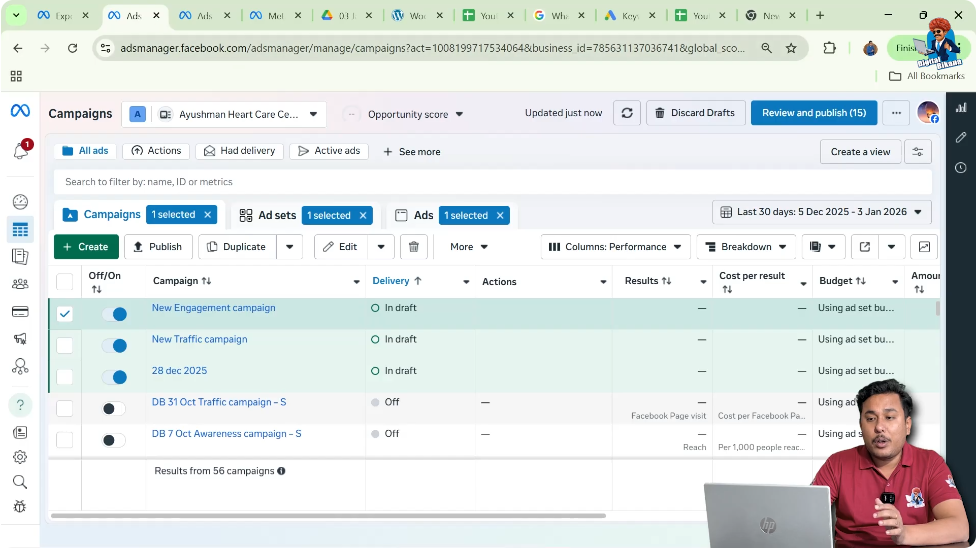This screenshot has width=977, height=550.
Task: Click the filter settings icon beside Create a view
Action: 917,152
